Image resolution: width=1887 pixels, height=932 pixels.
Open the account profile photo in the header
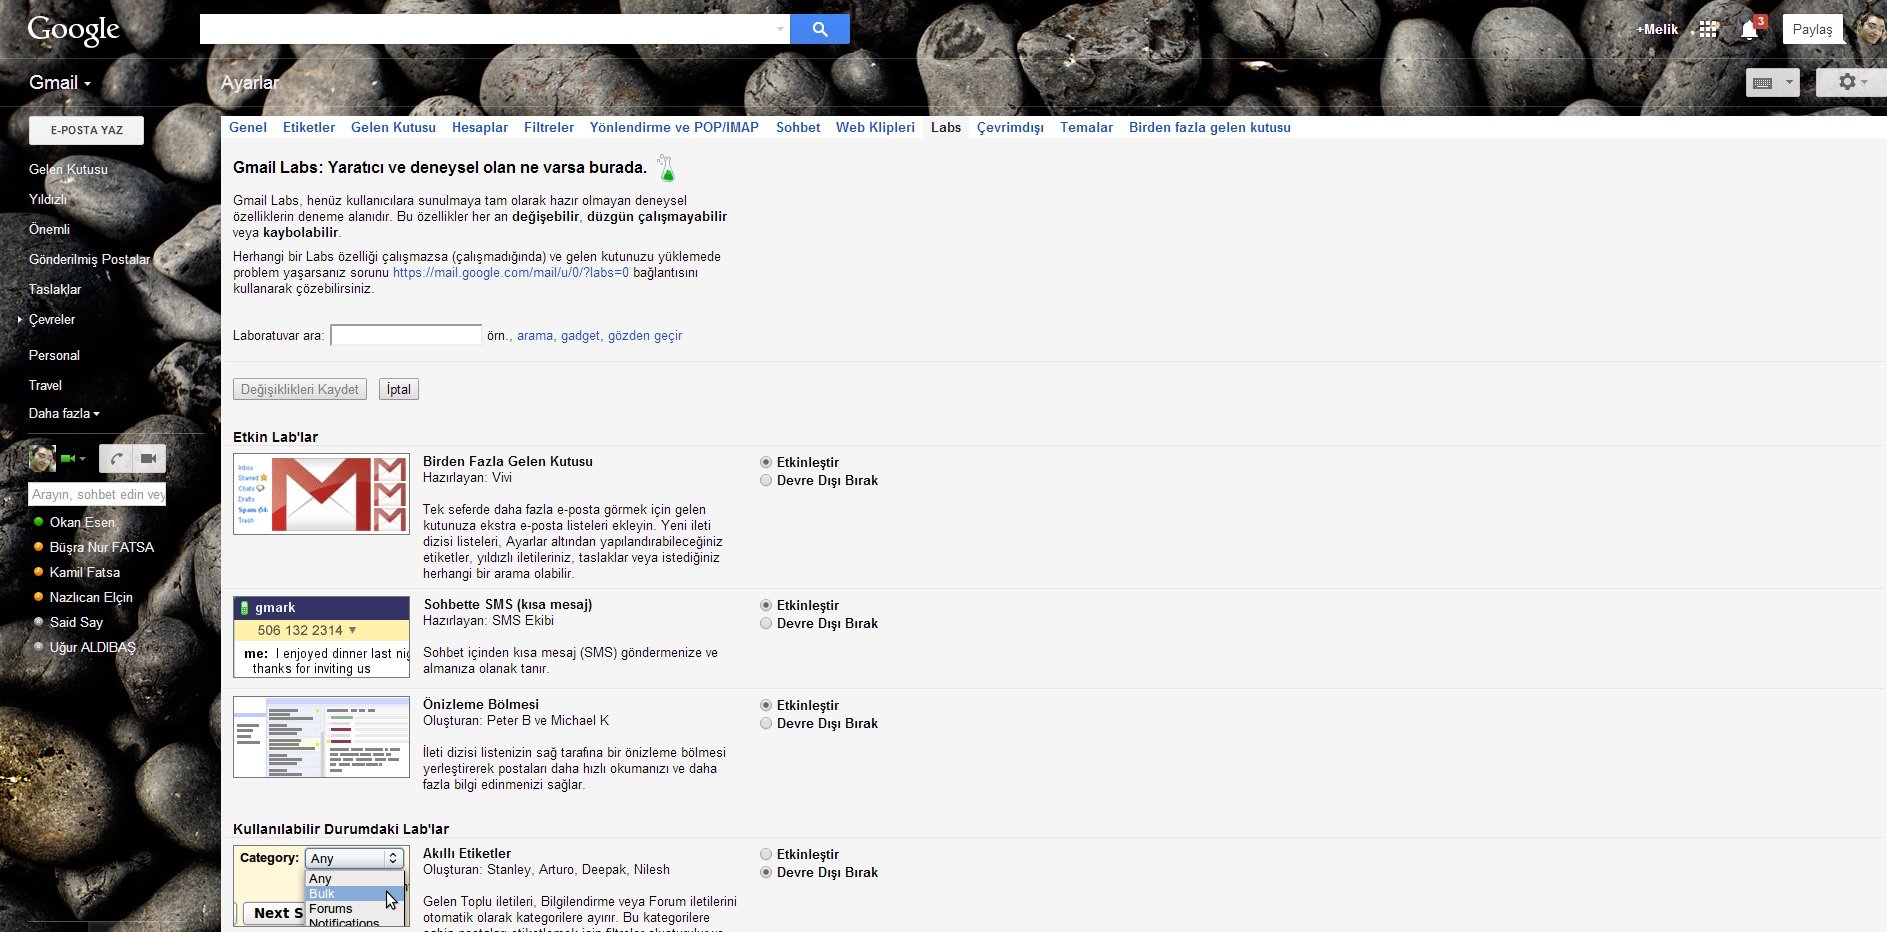point(1871,29)
